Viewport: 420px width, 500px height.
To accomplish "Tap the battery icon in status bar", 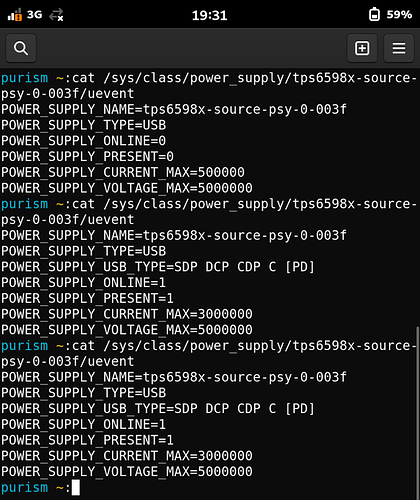I will point(374,15).
